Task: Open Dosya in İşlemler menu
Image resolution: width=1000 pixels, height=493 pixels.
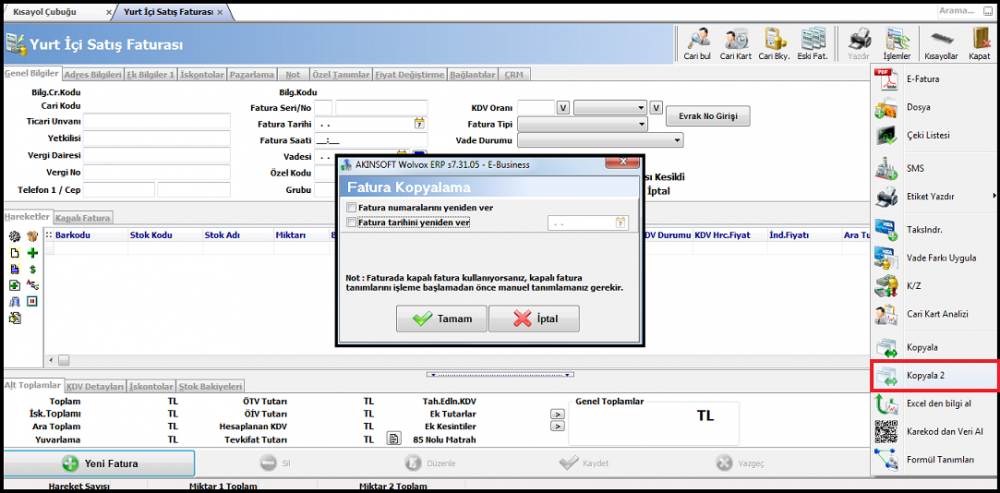Action: pyautogui.click(x=934, y=108)
